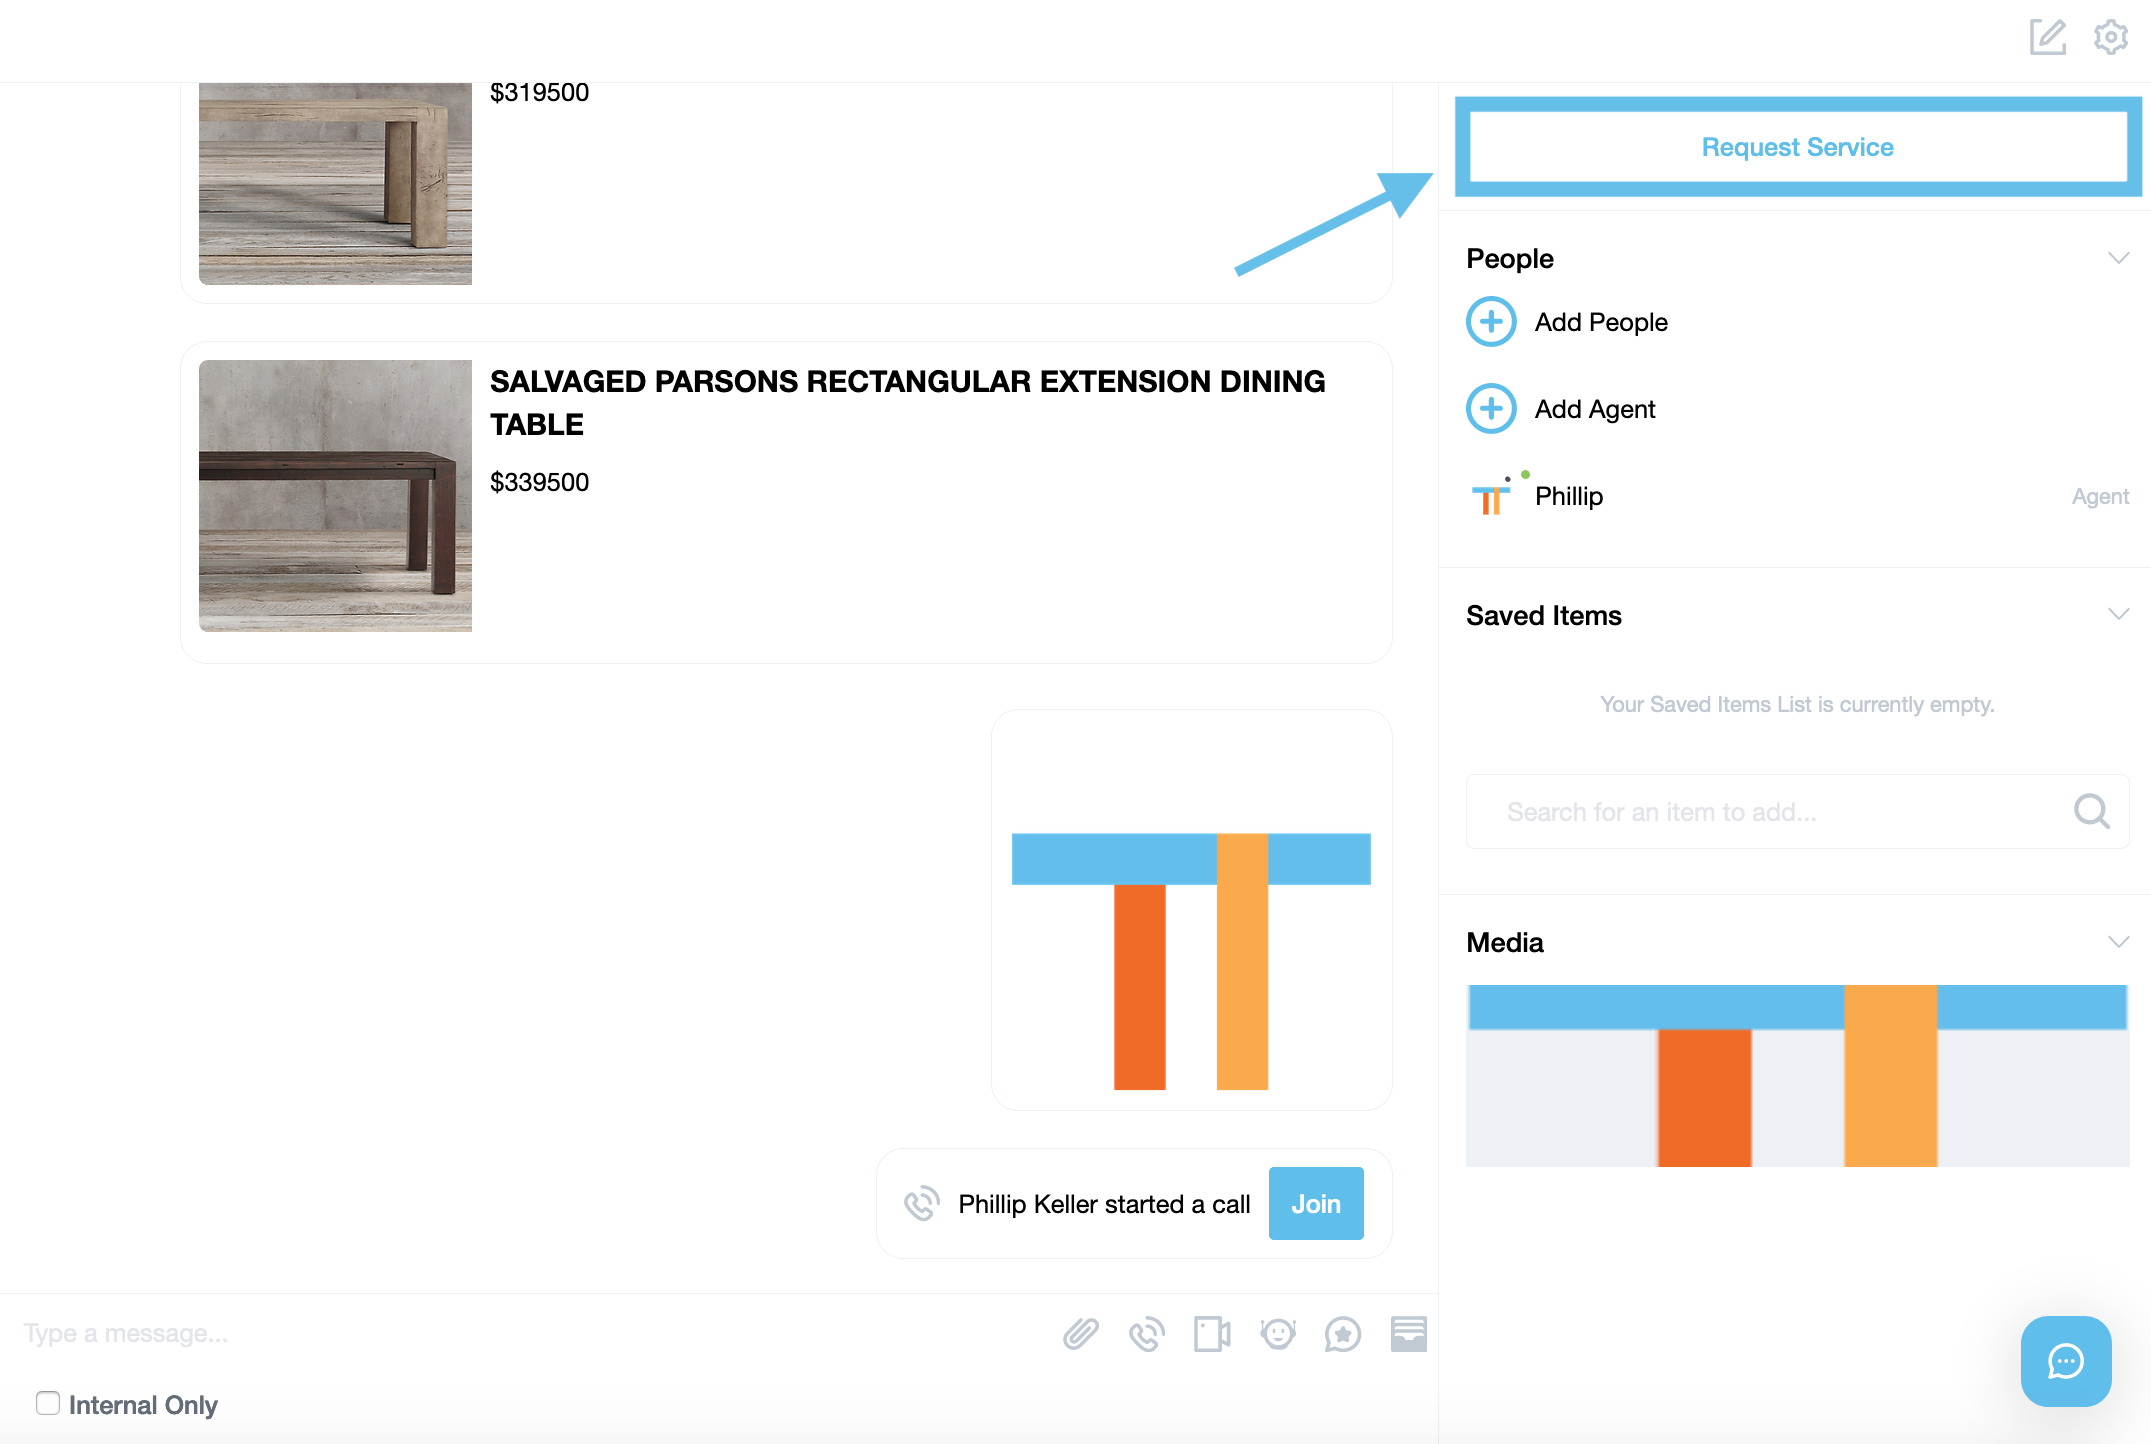Open the settings gear icon
This screenshot has width=2151, height=1444.
point(2111,37)
